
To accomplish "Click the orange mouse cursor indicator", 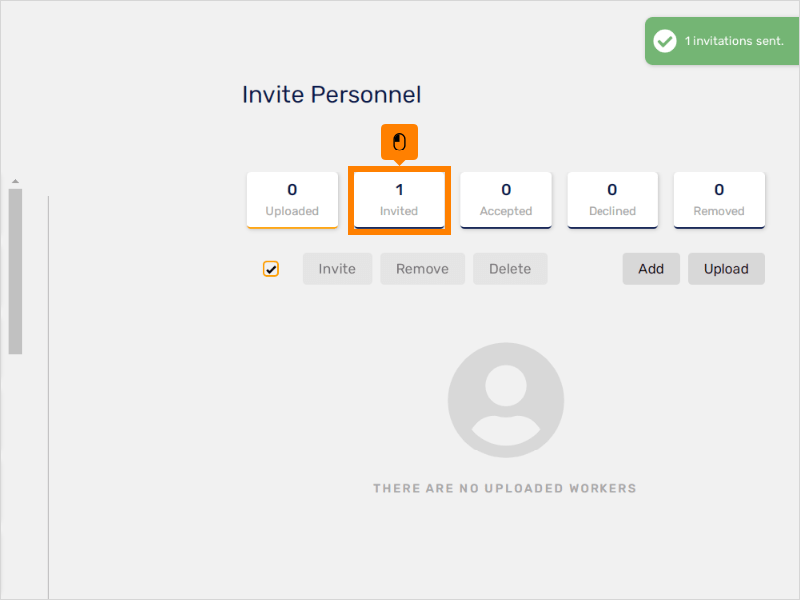I will tap(398, 142).
